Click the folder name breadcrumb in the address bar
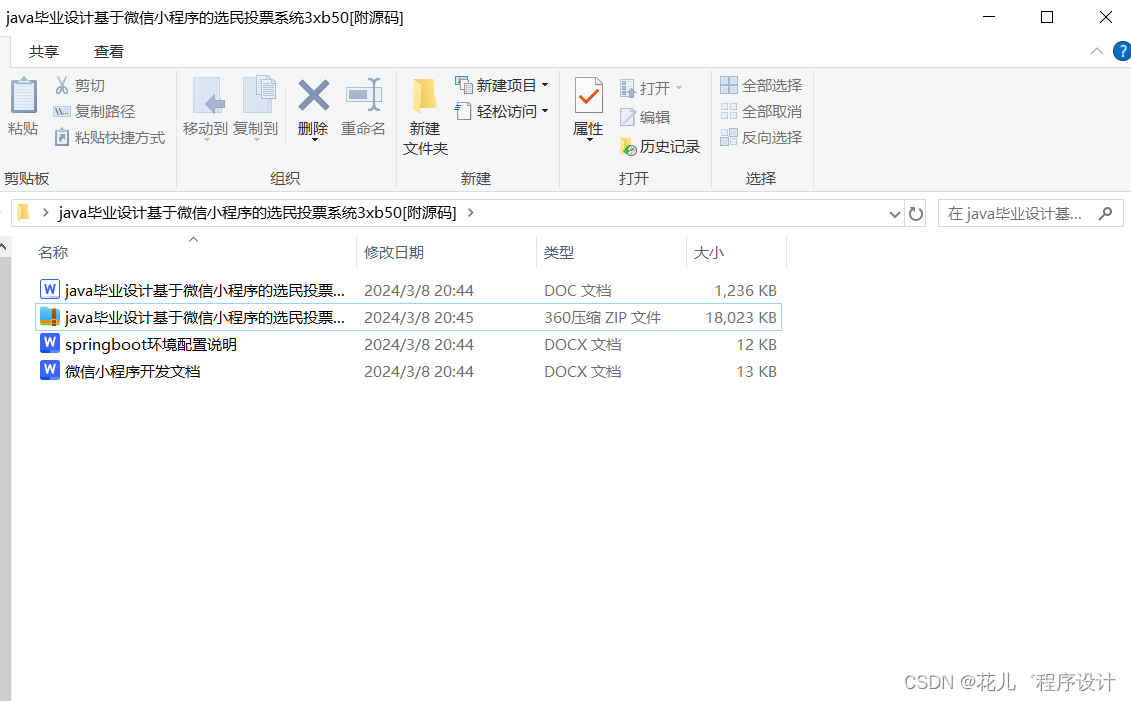 258,213
